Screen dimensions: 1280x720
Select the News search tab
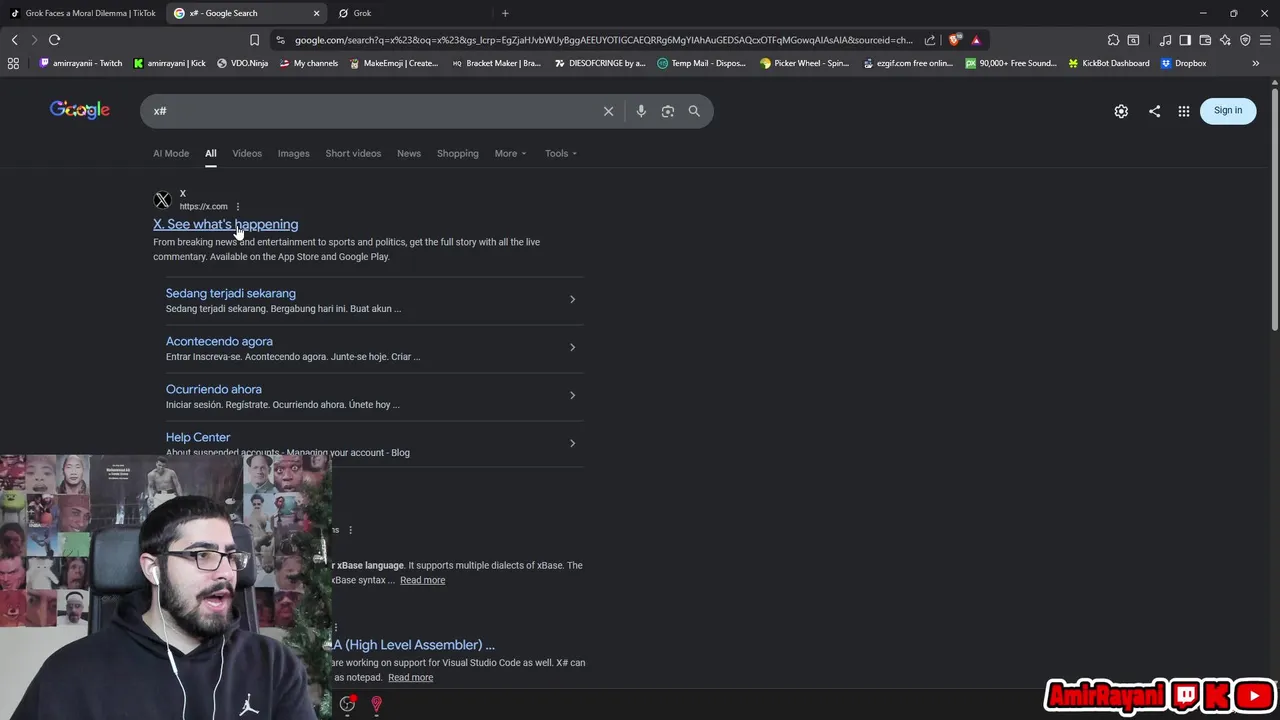pyautogui.click(x=409, y=153)
